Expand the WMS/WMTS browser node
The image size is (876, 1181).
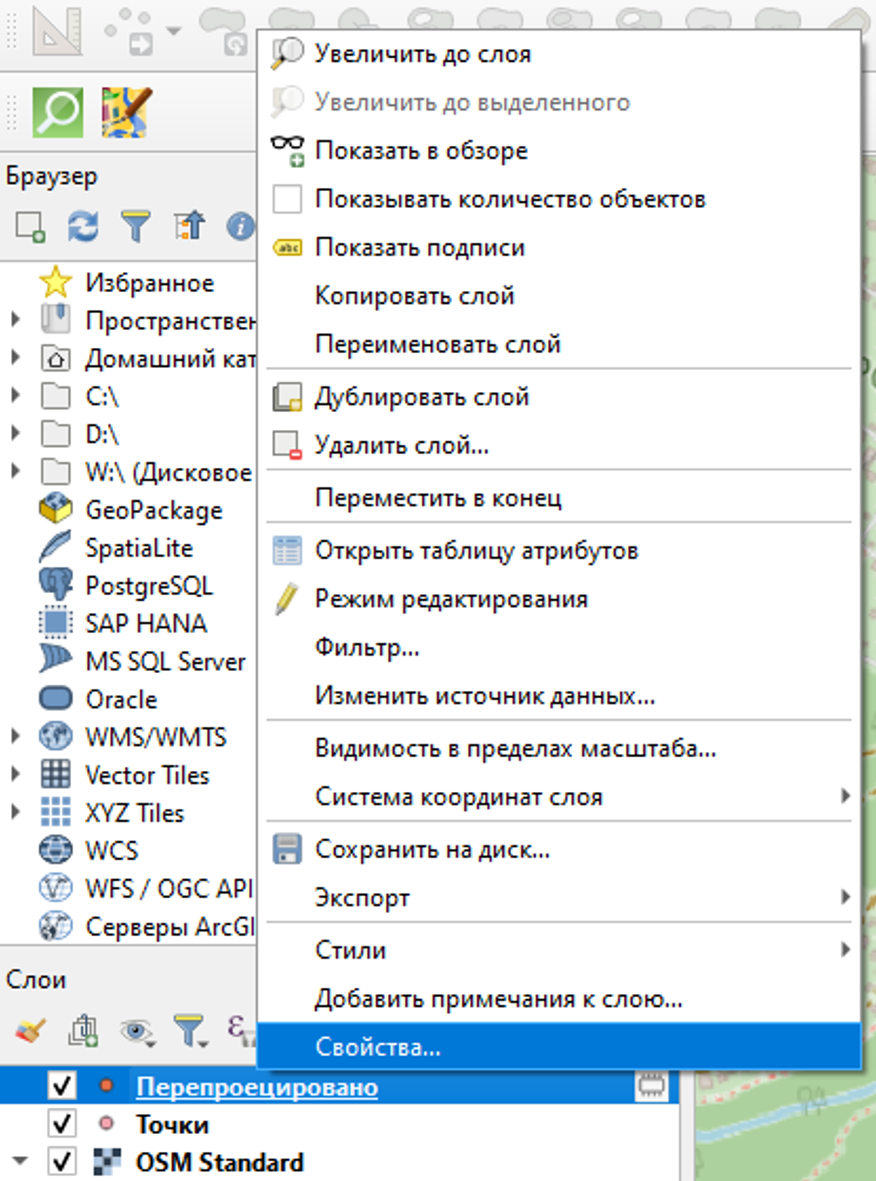coord(15,738)
